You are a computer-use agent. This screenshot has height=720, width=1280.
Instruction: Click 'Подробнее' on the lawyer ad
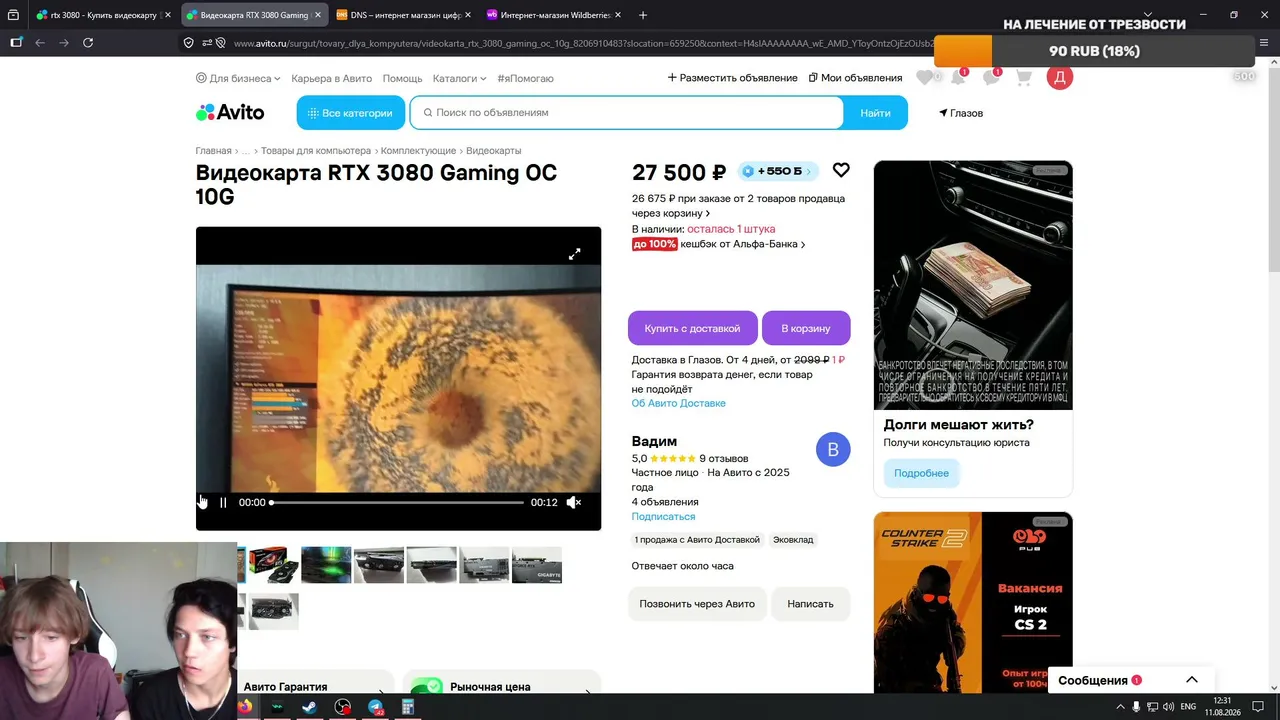[x=921, y=473]
